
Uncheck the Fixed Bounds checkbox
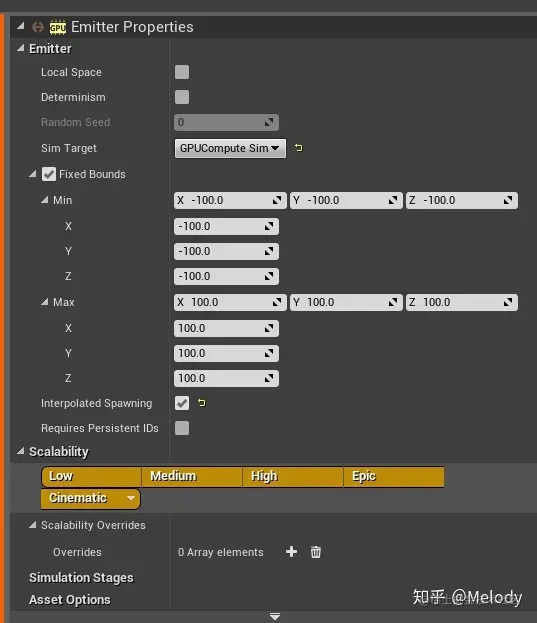(x=49, y=174)
